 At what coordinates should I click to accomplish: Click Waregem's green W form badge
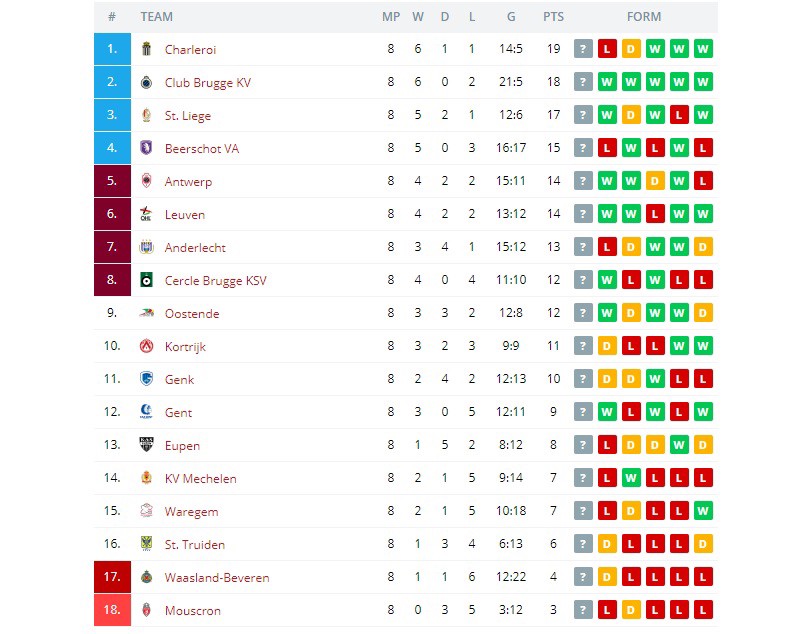[x=703, y=511]
